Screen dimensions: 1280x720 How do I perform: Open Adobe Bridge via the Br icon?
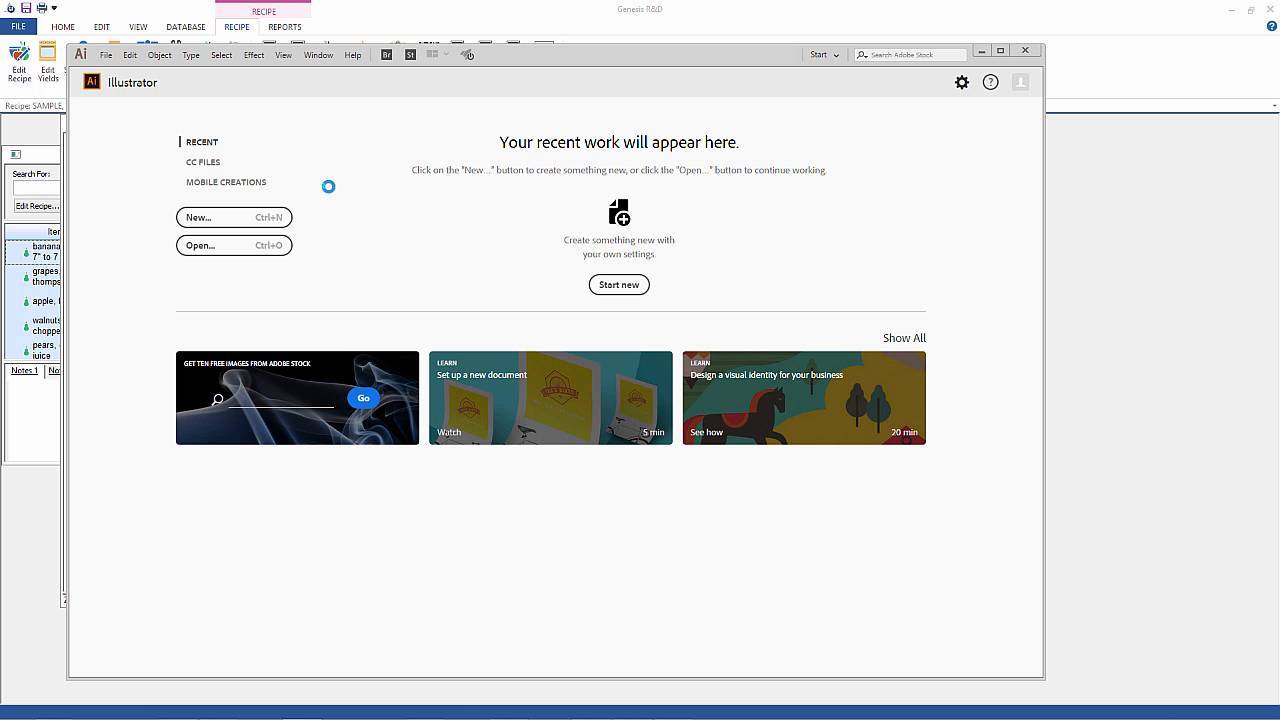(386, 55)
